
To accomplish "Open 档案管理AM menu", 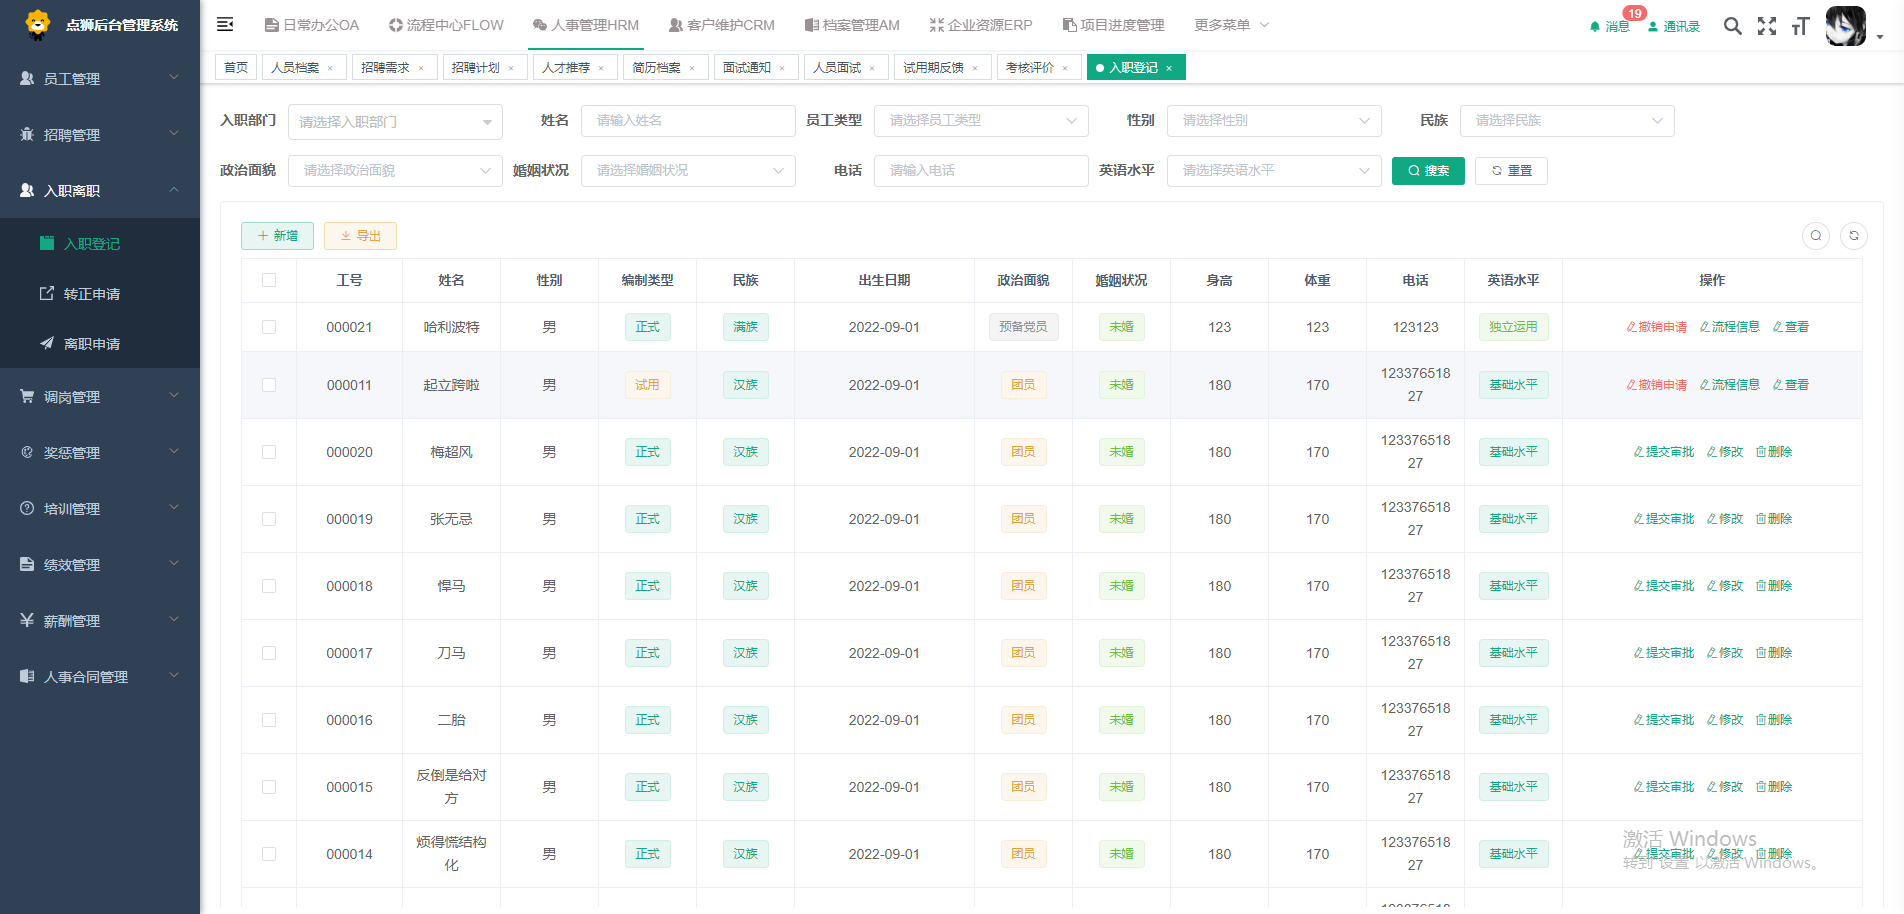I will coord(852,25).
